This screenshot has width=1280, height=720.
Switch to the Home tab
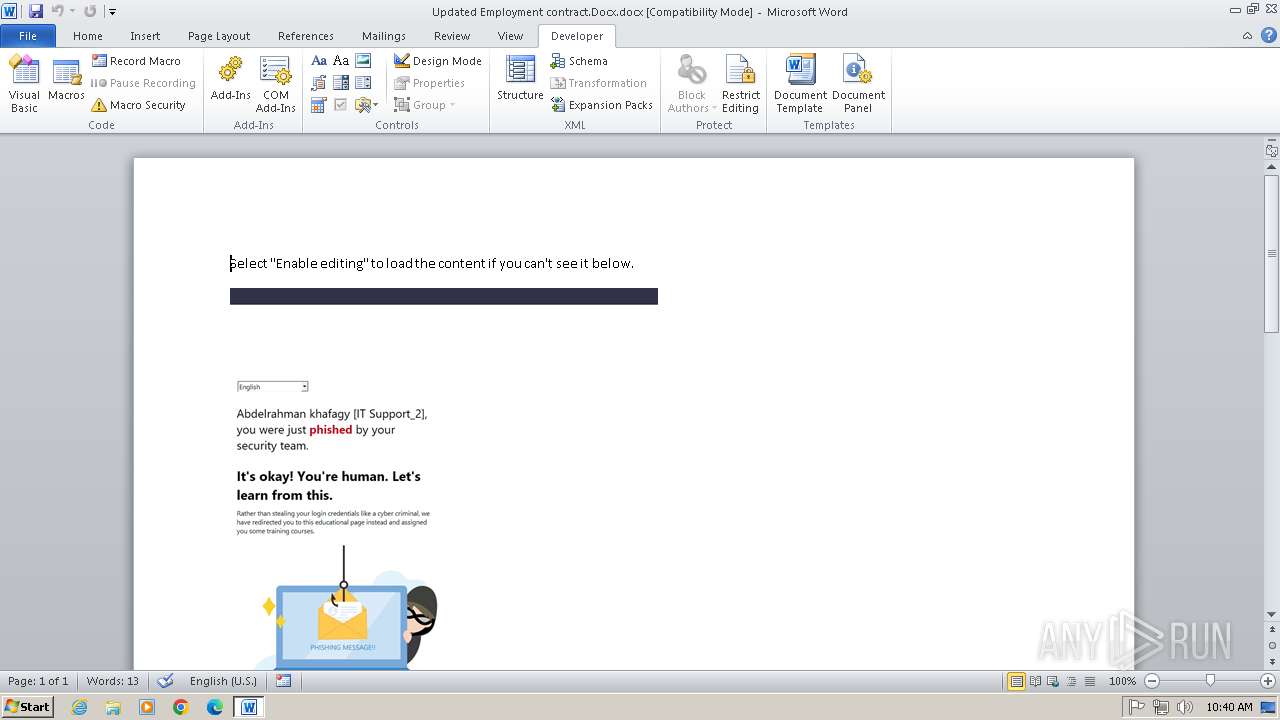click(88, 36)
